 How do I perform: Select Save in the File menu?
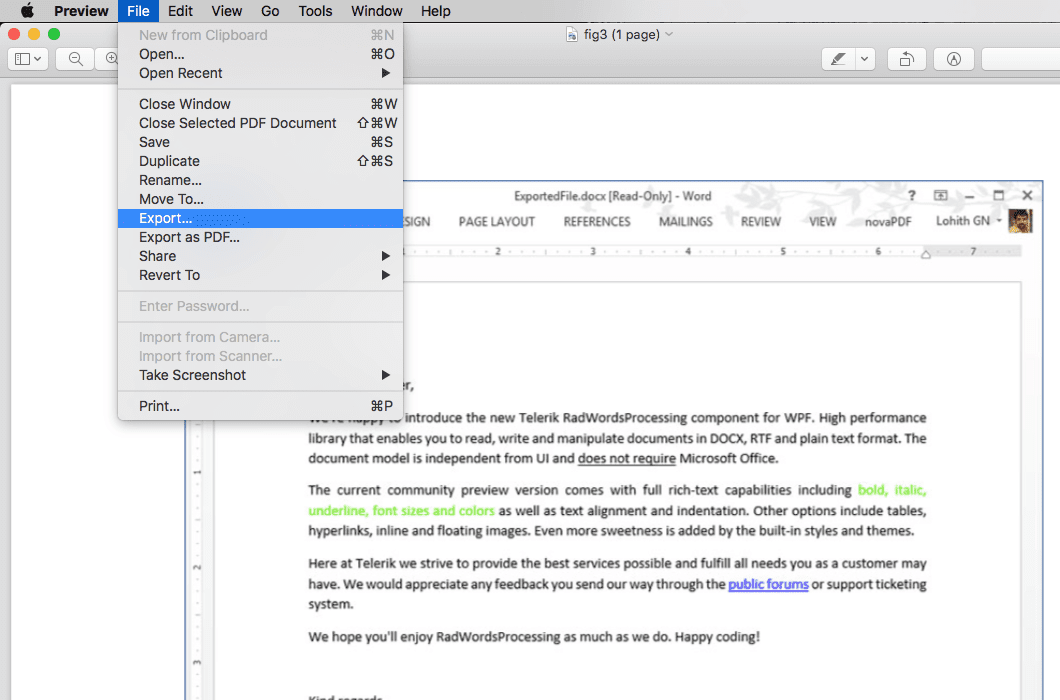point(260,142)
